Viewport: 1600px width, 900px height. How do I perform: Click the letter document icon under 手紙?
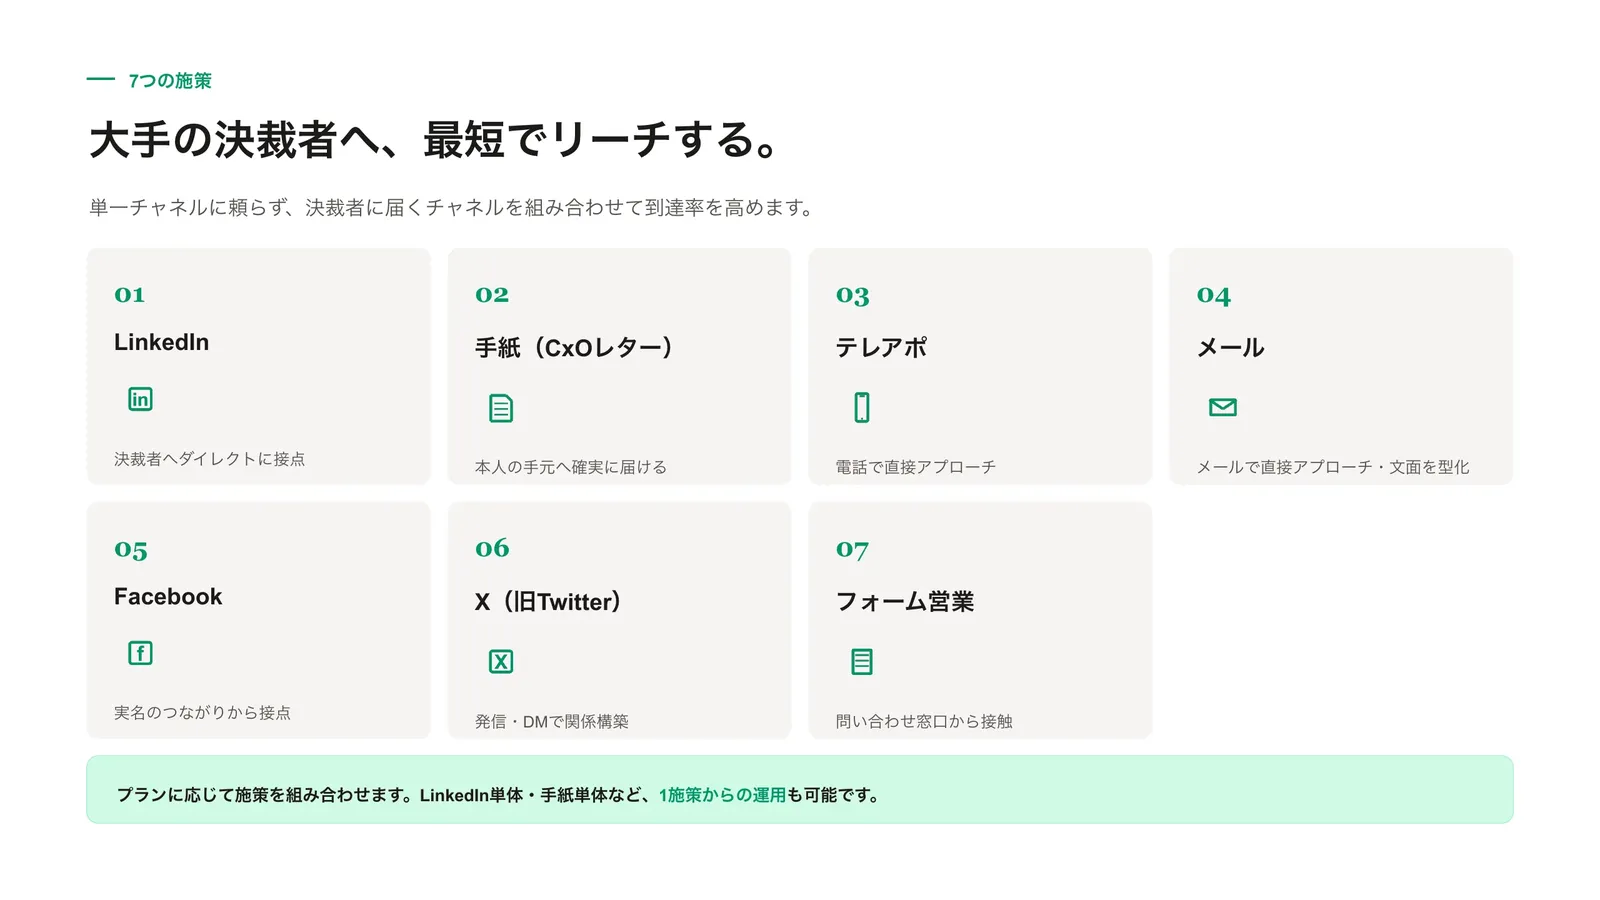[x=501, y=408]
